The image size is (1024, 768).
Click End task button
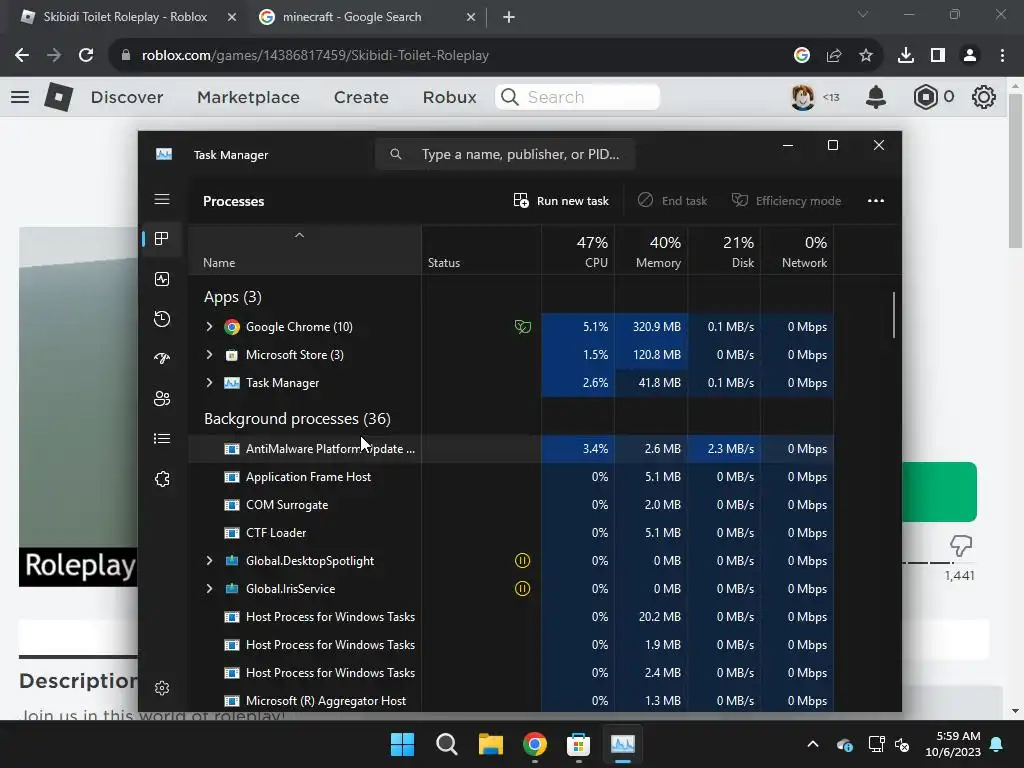tap(672, 200)
